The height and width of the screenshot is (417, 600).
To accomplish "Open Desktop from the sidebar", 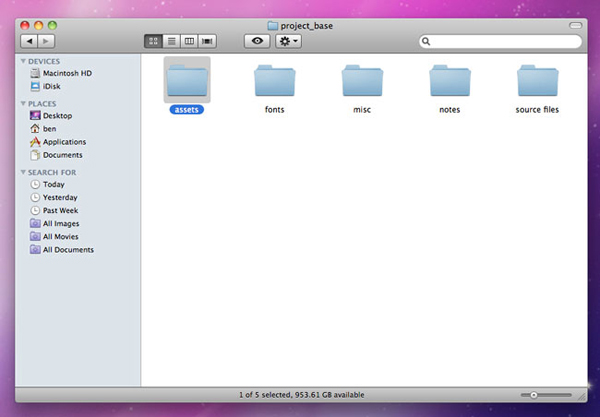I will (51, 116).
